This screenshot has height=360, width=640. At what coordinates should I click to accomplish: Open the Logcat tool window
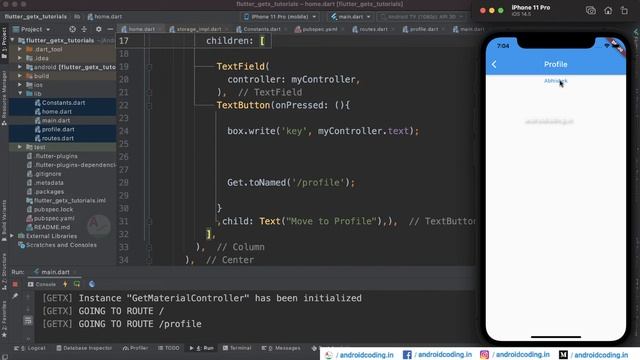click(30, 348)
